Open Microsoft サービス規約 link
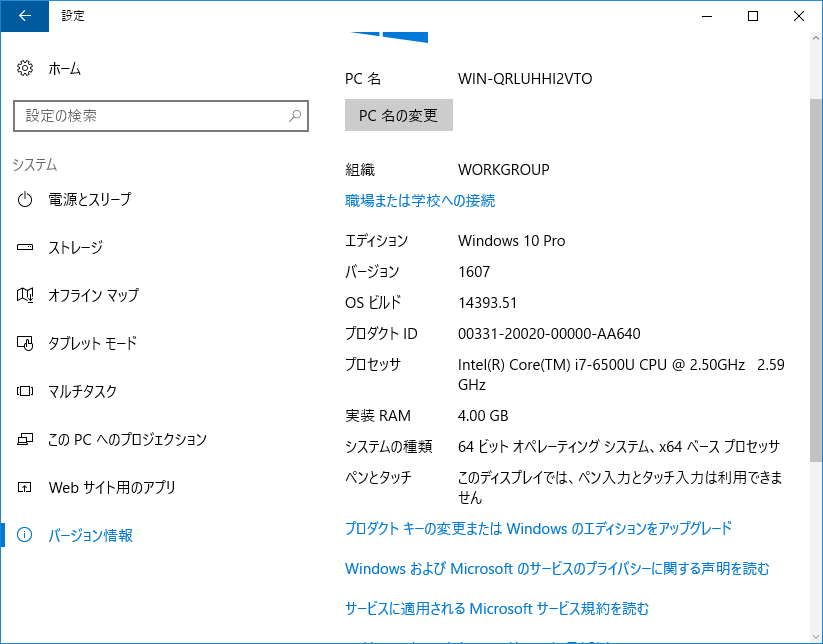Screen dimensions: 823x644 (497, 608)
